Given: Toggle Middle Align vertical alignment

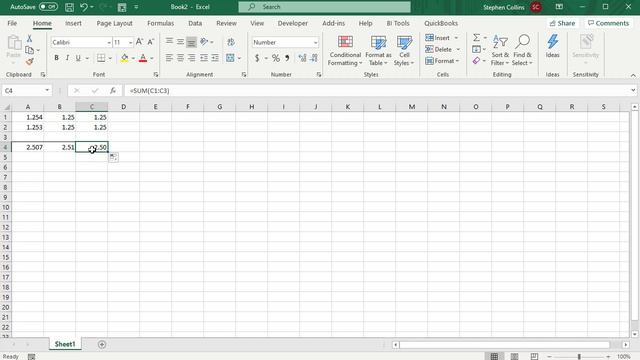Looking at the screenshot, I should coord(180,42).
